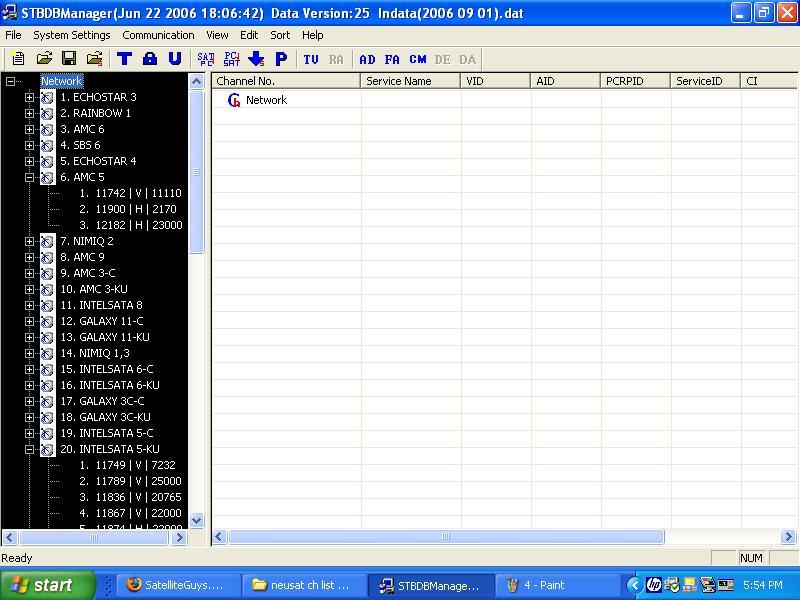Image resolution: width=800 pixels, height=600 pixels.
Task: Click the RA radio list icon
Action: [336, 60]
